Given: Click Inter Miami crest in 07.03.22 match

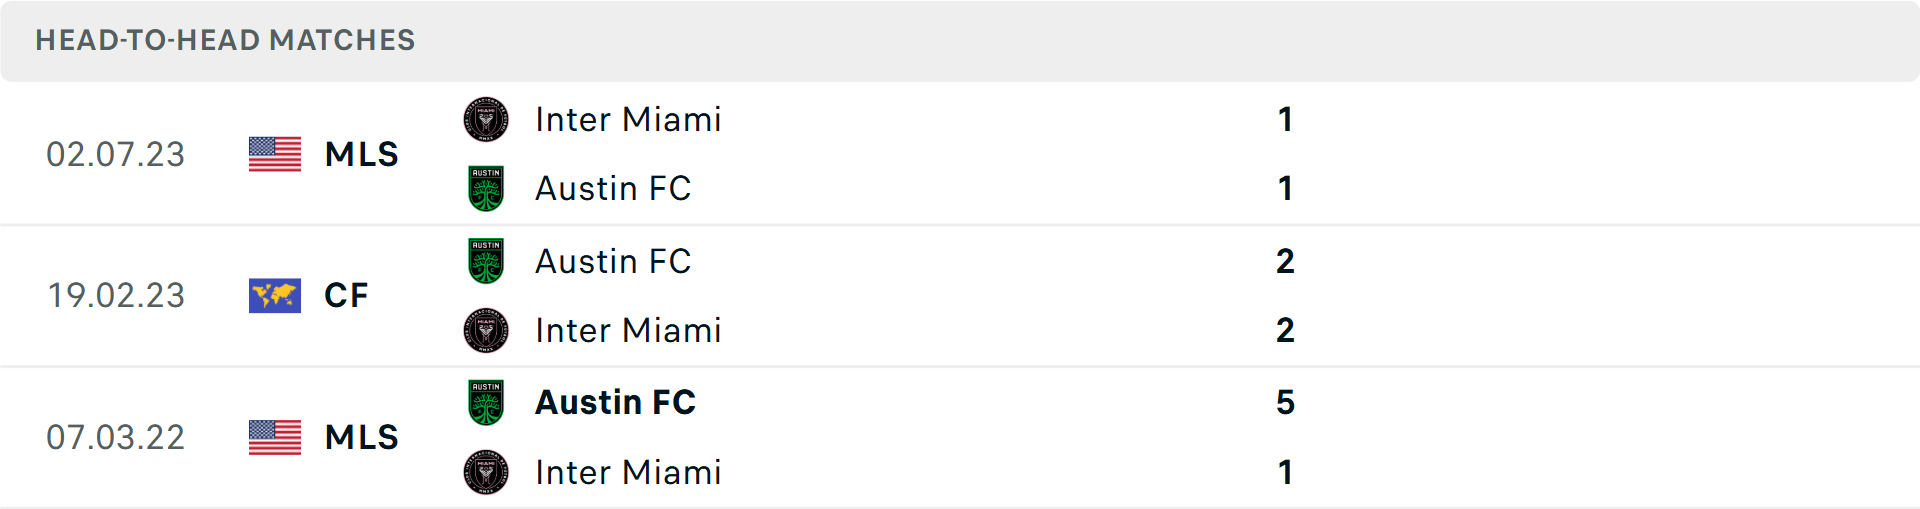Looking at the screenshot, I should pos(486,473).
